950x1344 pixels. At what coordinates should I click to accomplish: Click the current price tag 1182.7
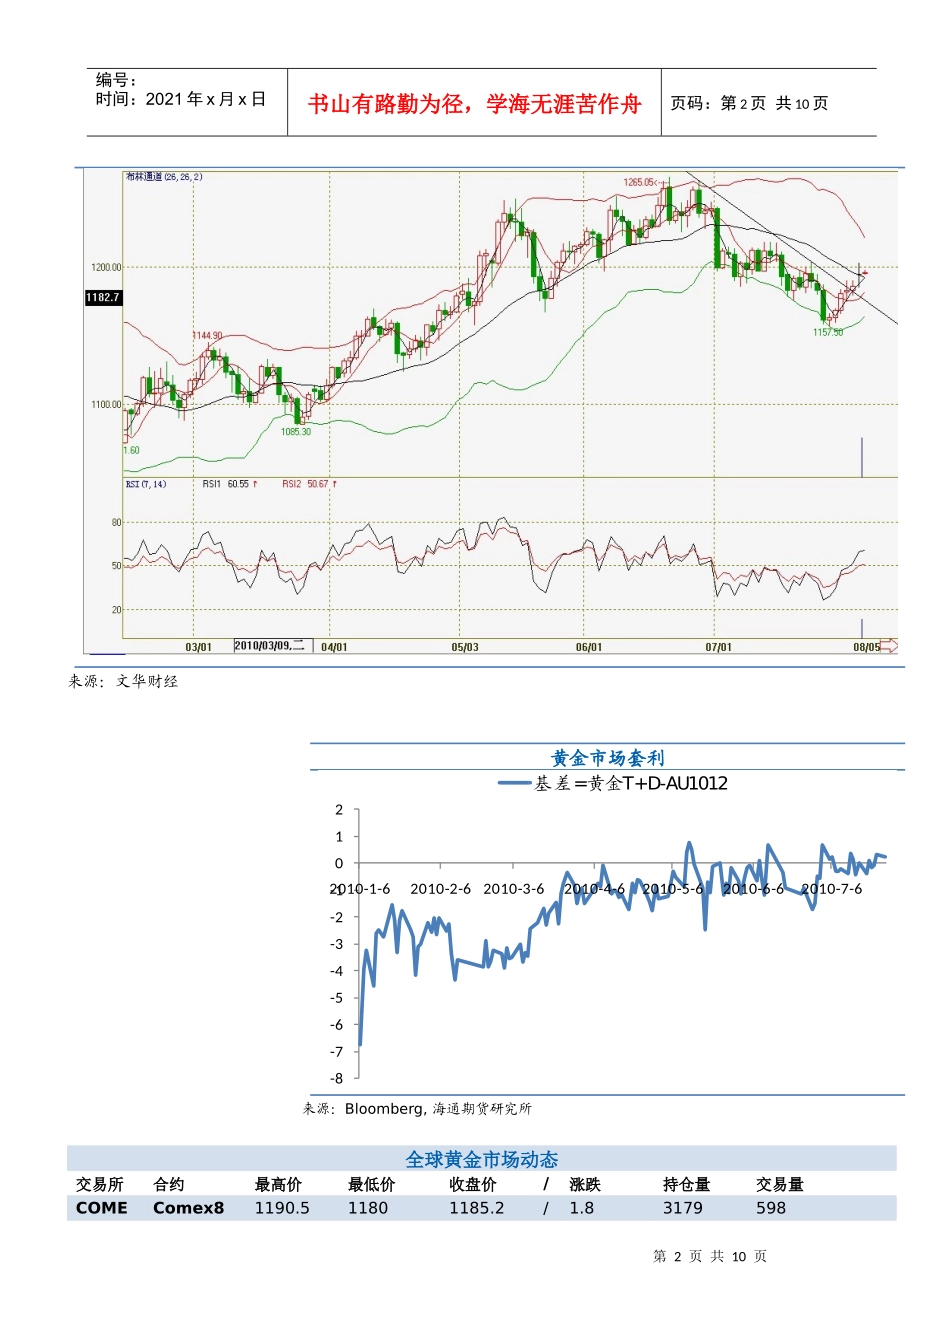click(x=103, y=297)
